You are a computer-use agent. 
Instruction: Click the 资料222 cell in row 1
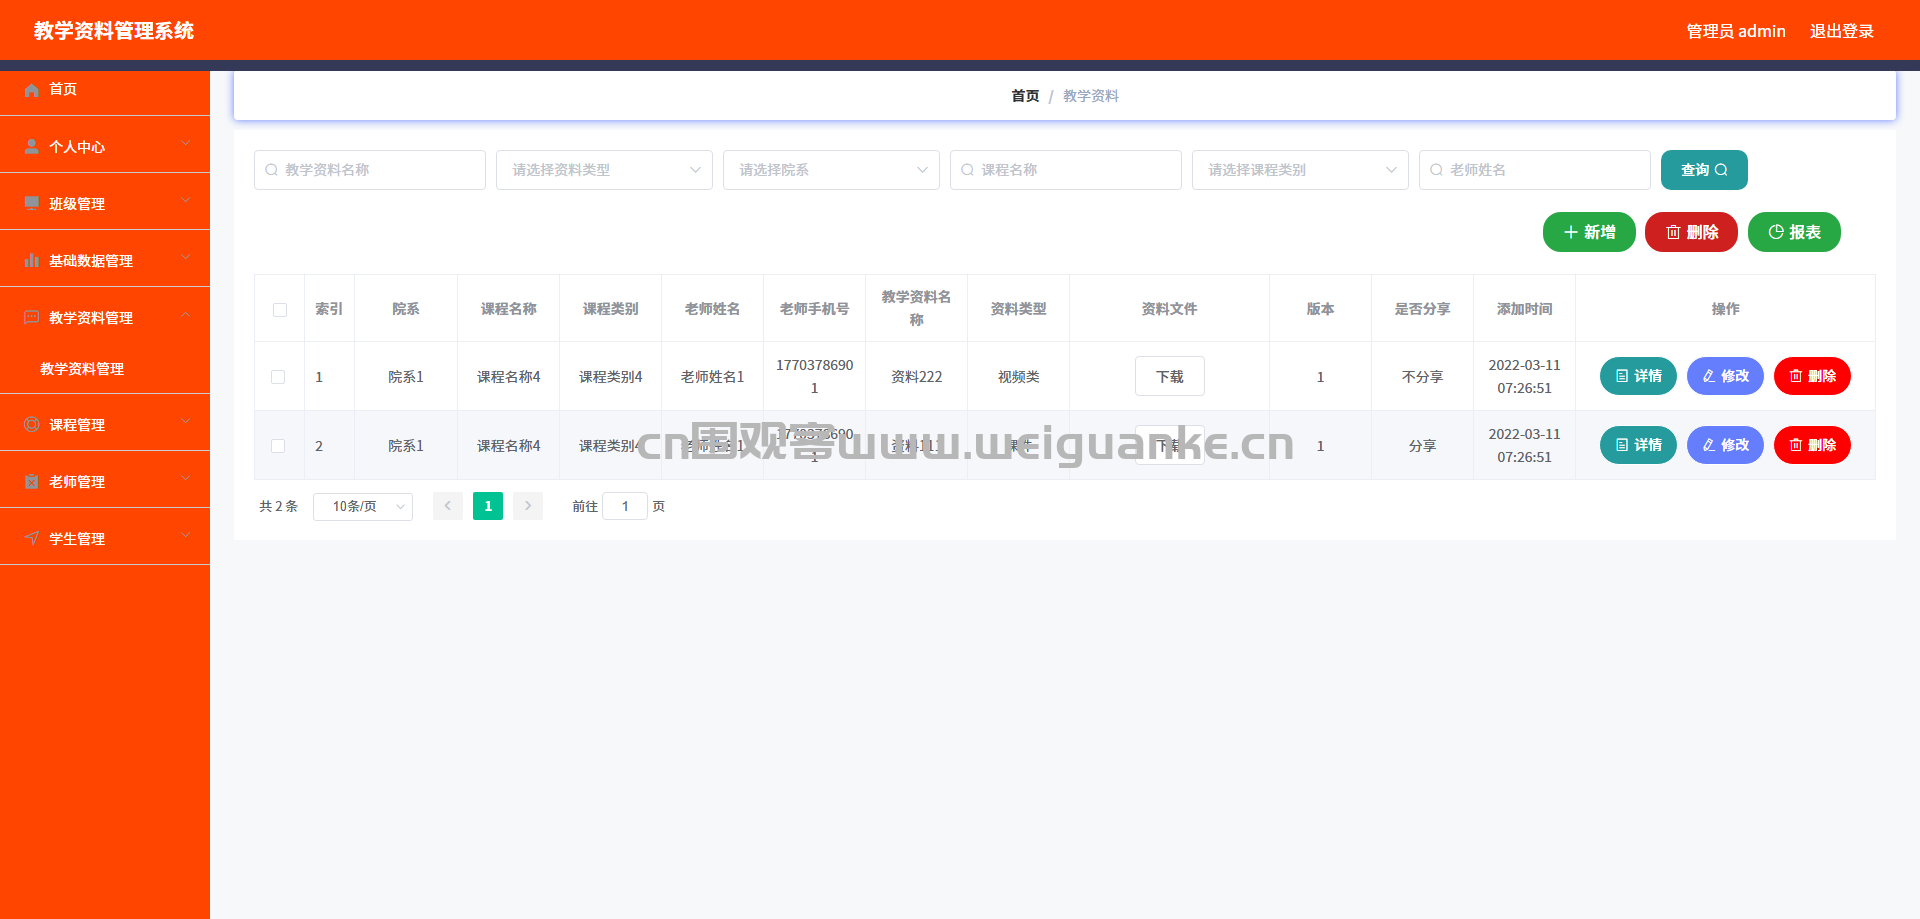click(917, 377)
